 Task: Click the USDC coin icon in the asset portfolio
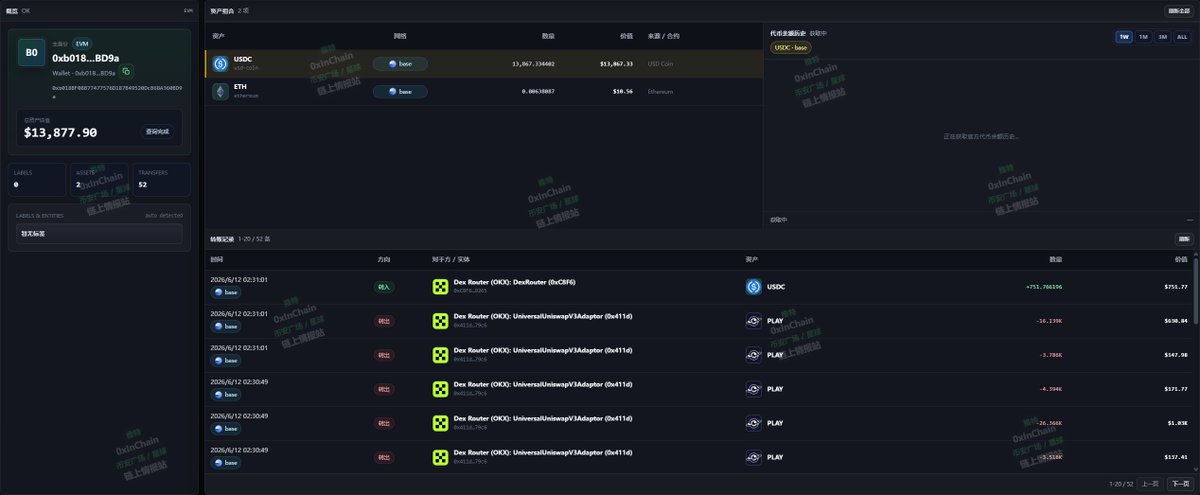click(x=221, y=63)
